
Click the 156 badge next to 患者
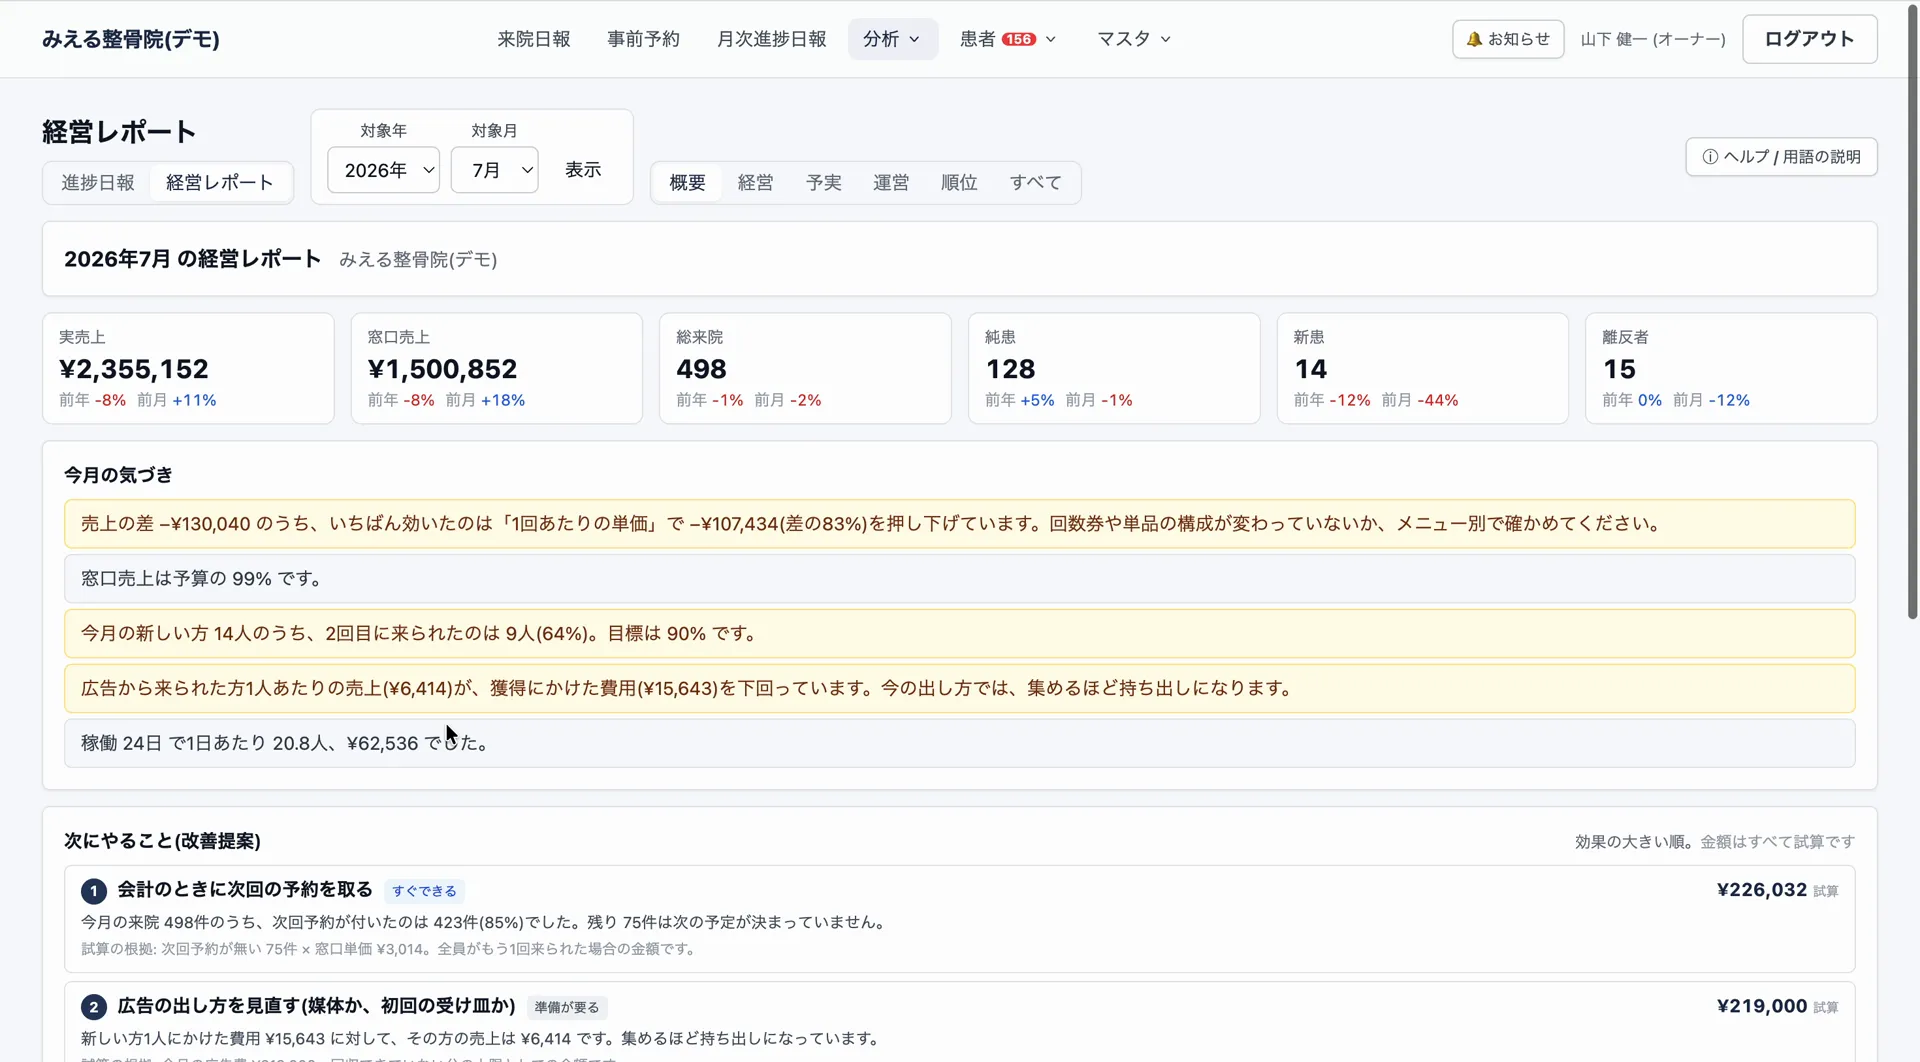[1019, 39]
